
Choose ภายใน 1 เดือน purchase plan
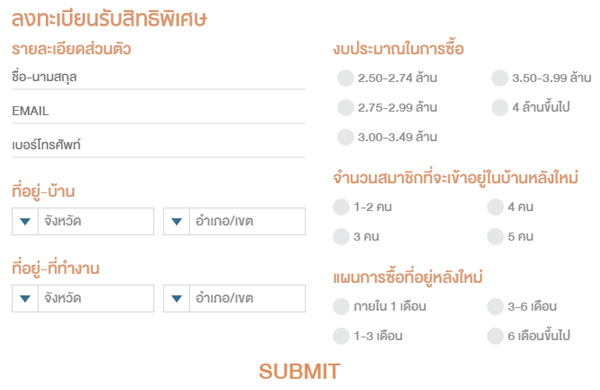(341, 306)
